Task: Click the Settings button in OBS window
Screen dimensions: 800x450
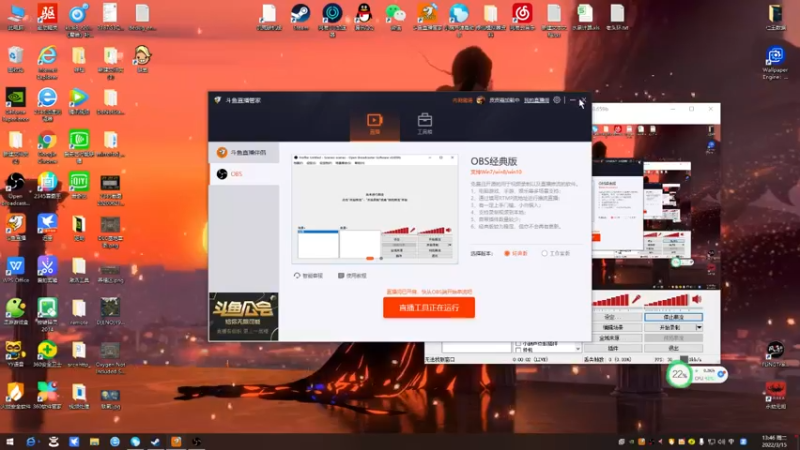Action: pos(613,317)
